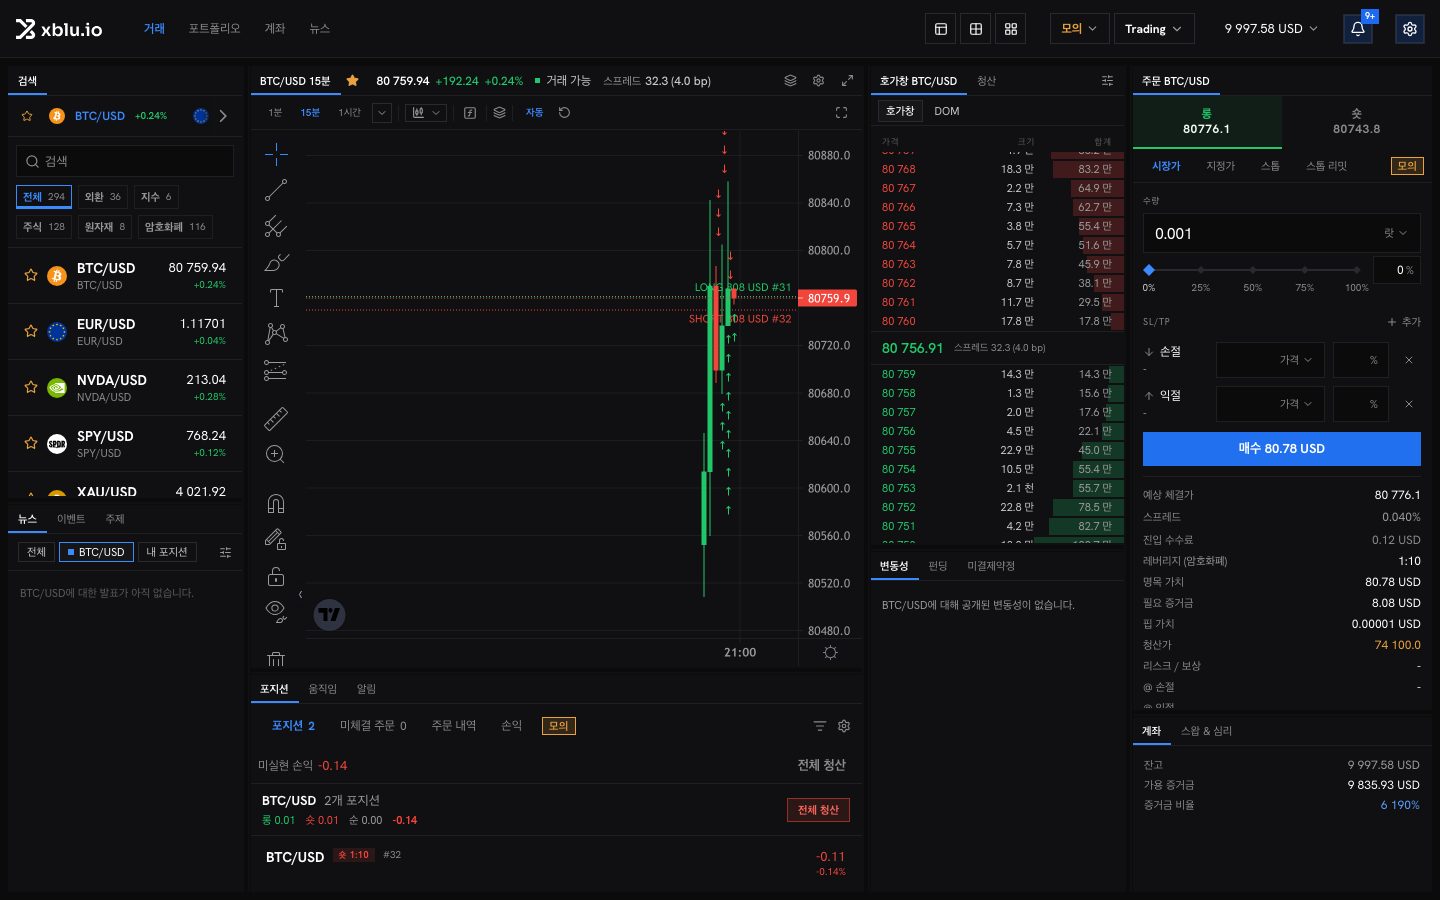Image resolution: width=1440 pixels, height=900 pixels.
Task: Select the crosshair cursor tool
Action: pyautogui.click(x=276, y=153)
